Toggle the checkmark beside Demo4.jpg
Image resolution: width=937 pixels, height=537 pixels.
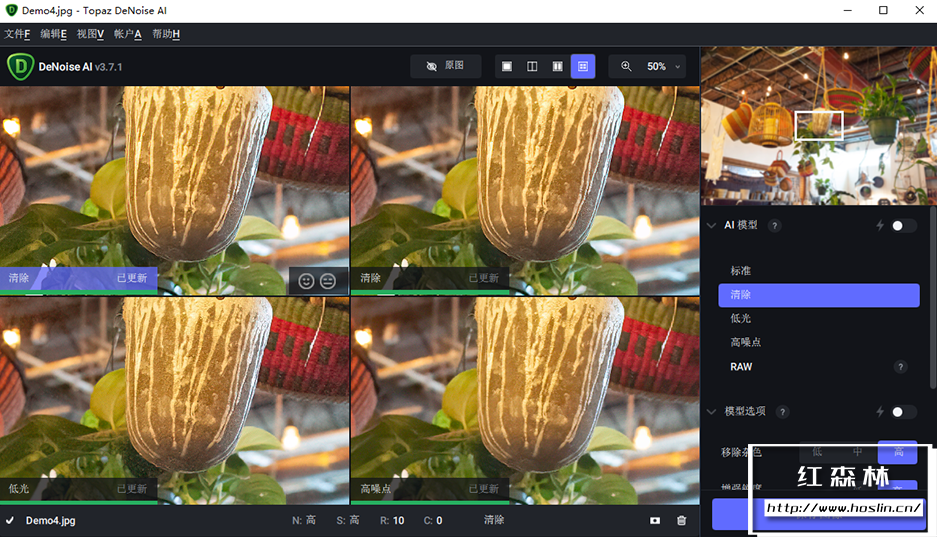pyautogui.click(x=10, y=520)
